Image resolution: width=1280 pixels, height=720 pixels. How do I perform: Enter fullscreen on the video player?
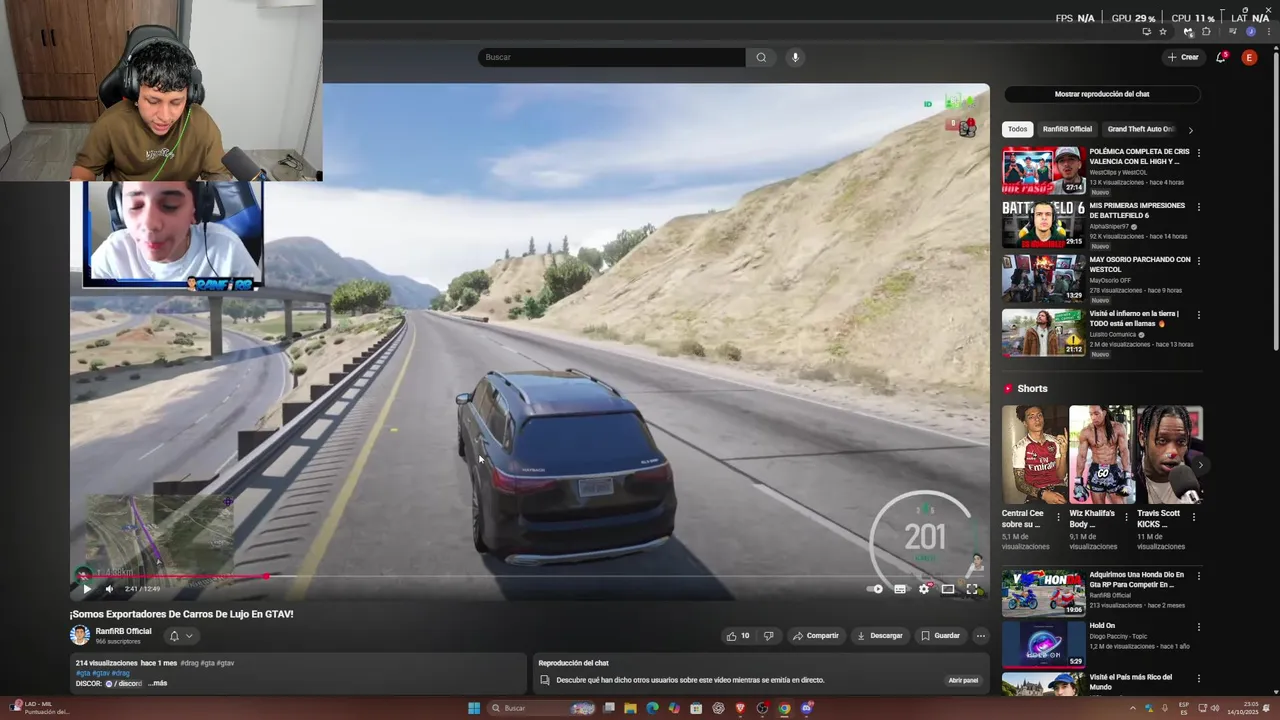972,589
